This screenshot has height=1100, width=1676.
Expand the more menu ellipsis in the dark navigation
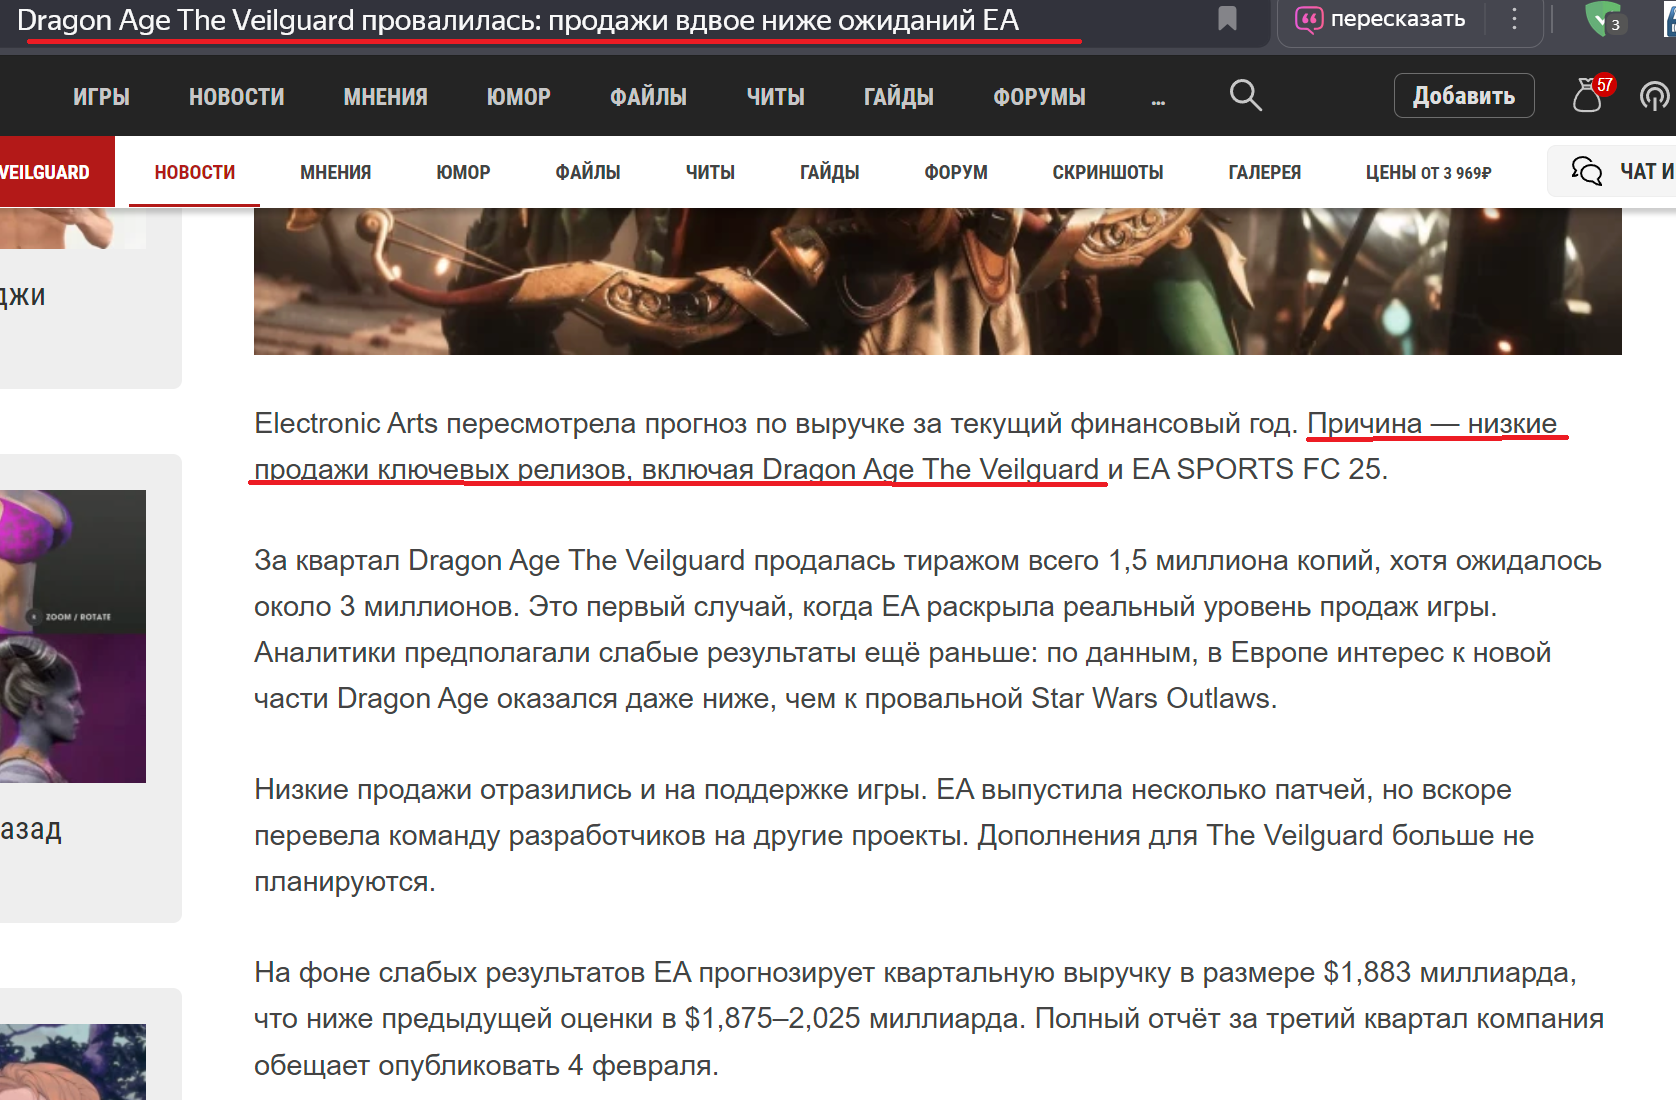[x=1158, y=100]
